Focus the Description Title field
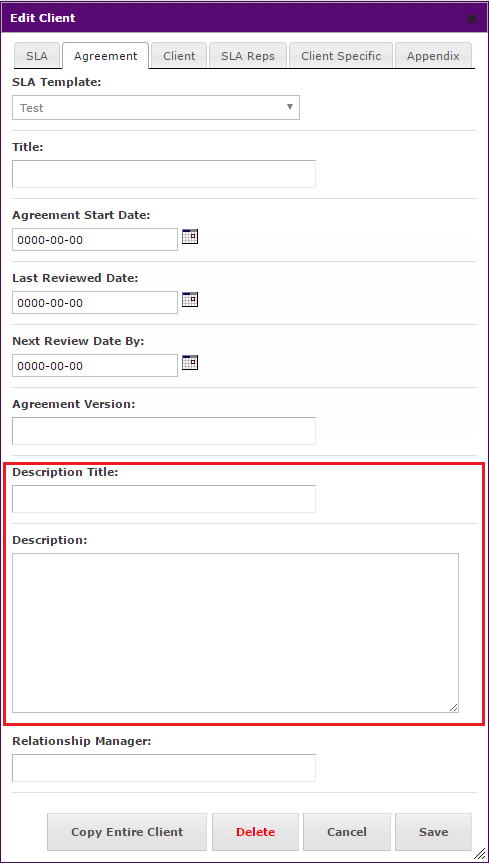The image size is (489, 863). (x=164, y=499)
